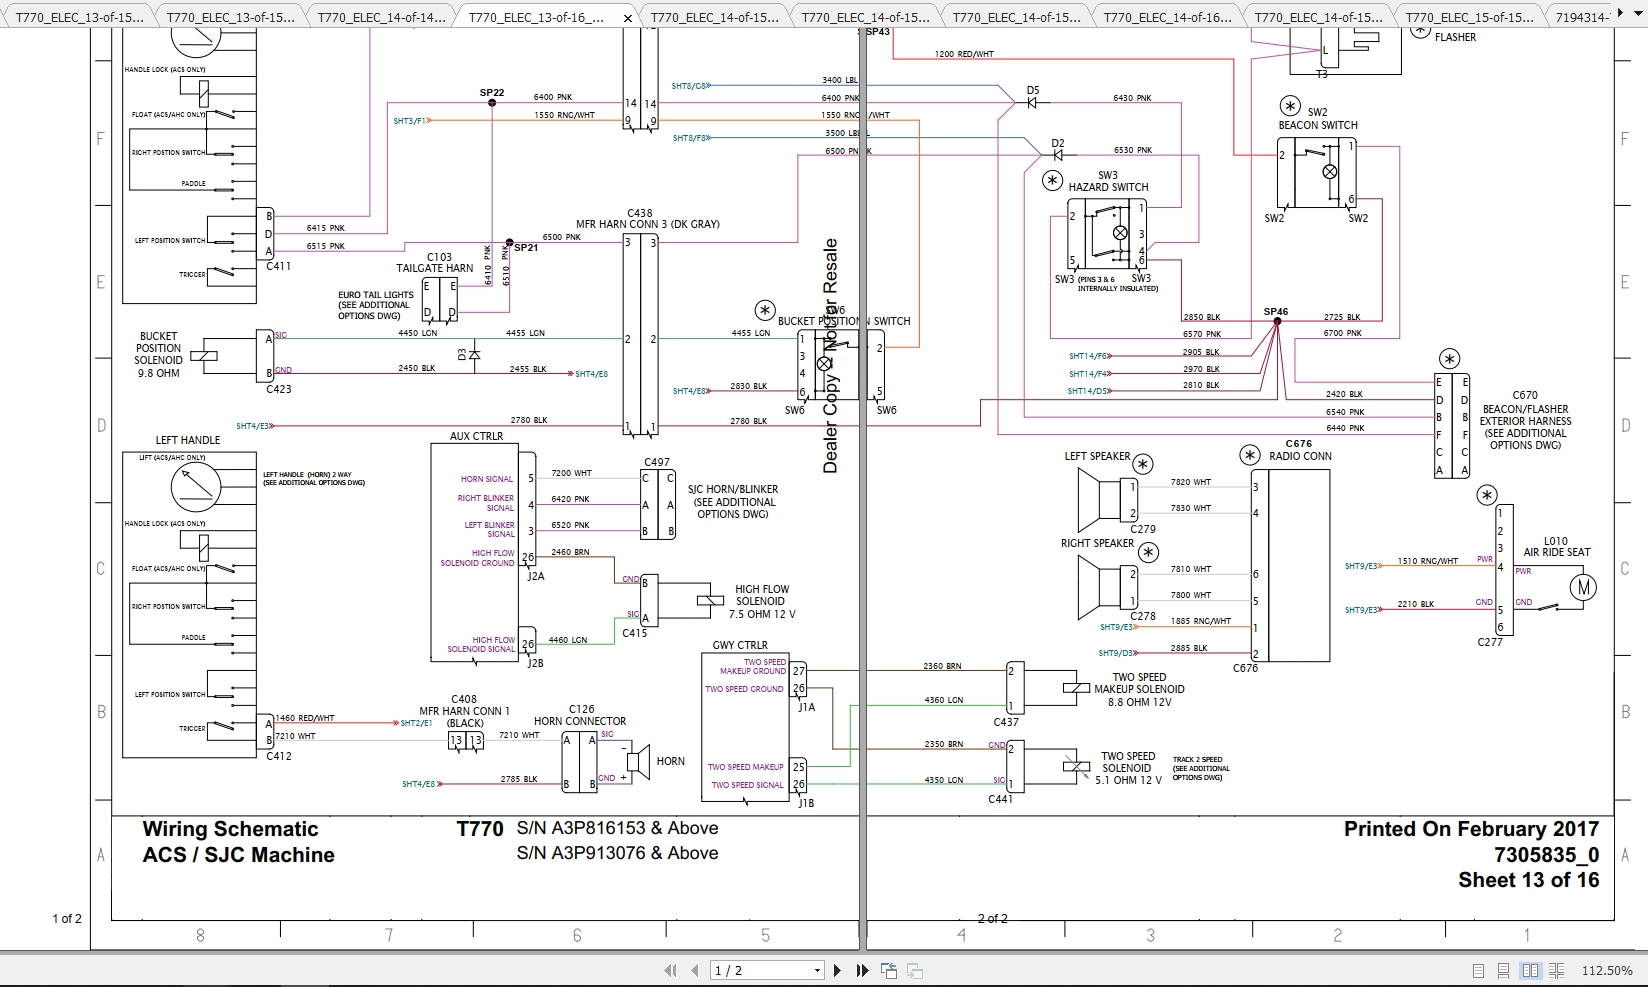1648x987 pixels.
Task: Switch to the T770_ELEC_14-of-16 tab
Action: pos(1167,17)
